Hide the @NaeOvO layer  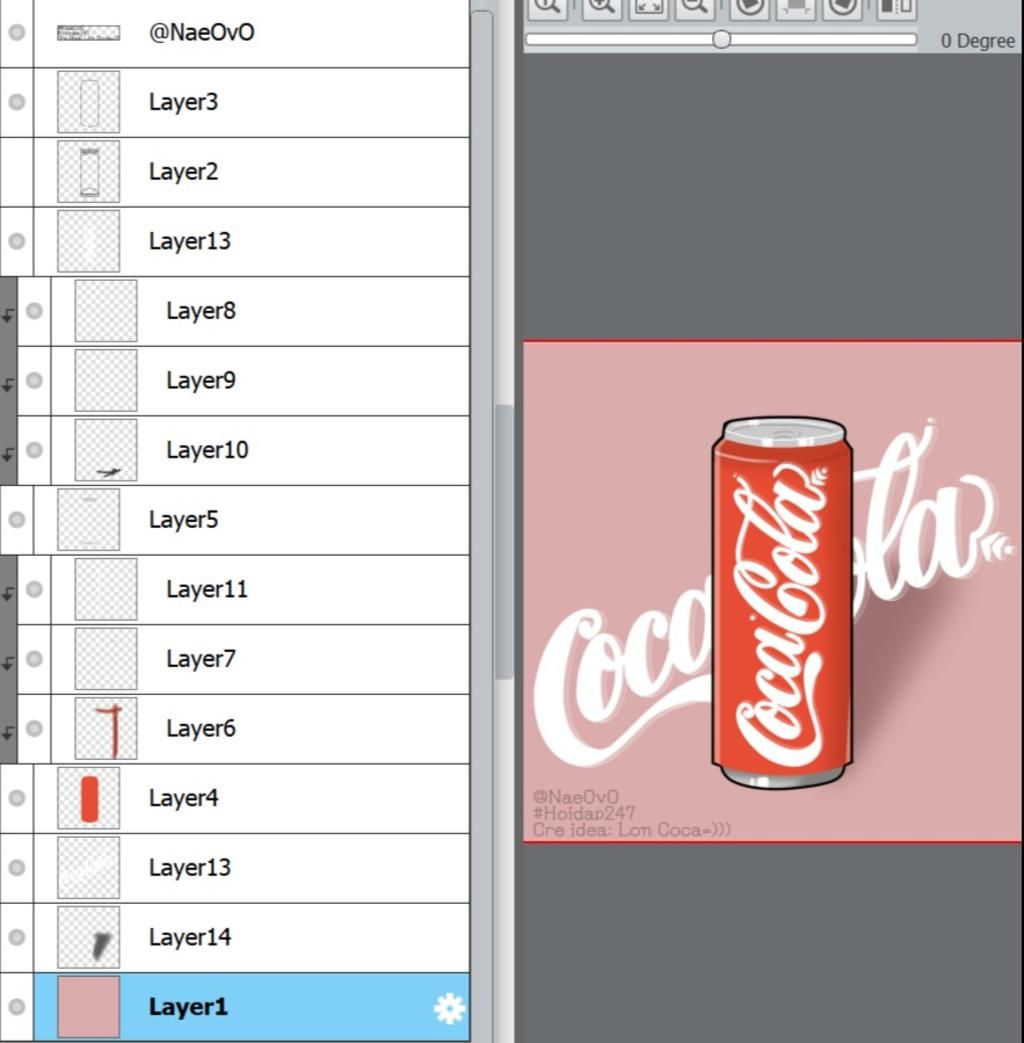point(17,32)
